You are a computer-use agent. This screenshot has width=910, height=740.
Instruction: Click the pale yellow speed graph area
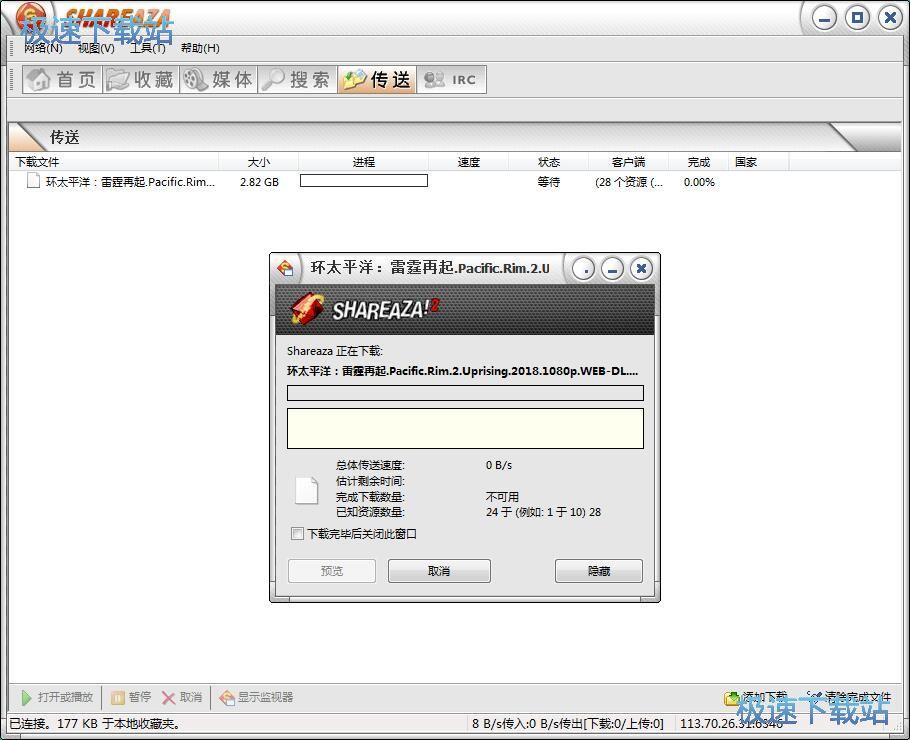pos(465,428)
